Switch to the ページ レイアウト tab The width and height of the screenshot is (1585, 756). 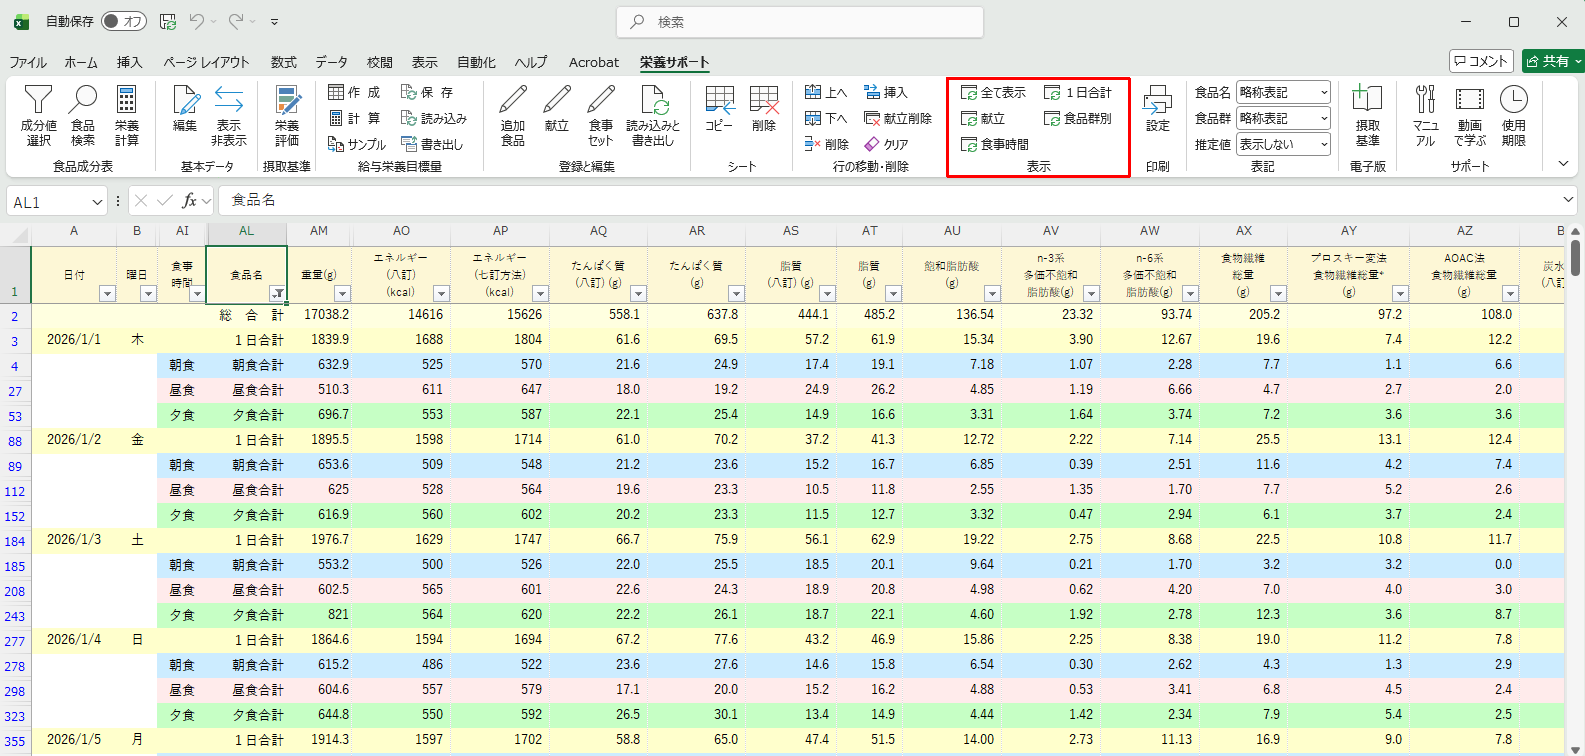point(206,62)
